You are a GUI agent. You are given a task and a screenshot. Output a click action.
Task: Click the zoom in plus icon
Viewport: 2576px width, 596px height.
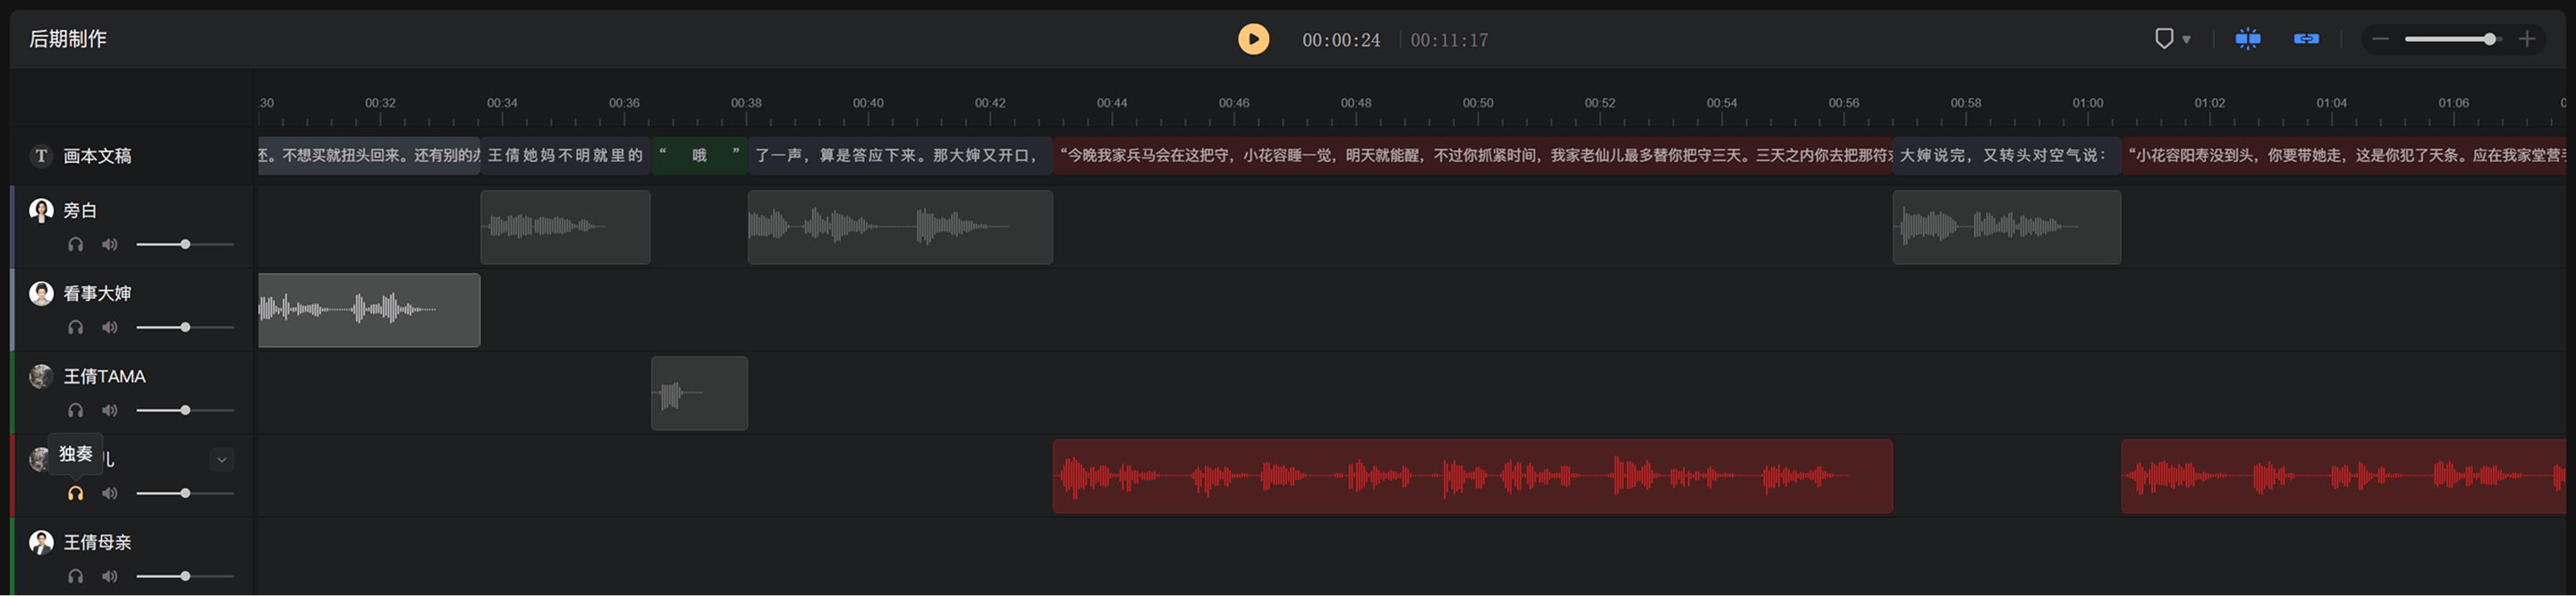(x=2527, y=39)
